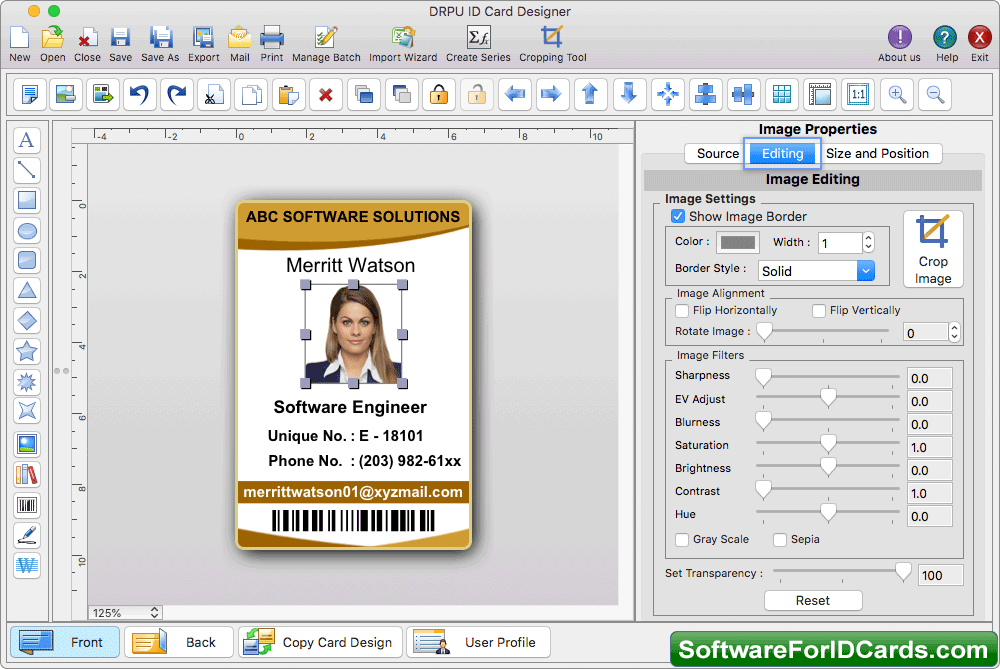The height and width of the screenshot is (669, 1000).
Task: Click the actual size 1:1 icon
Action: tap(858, 94)
